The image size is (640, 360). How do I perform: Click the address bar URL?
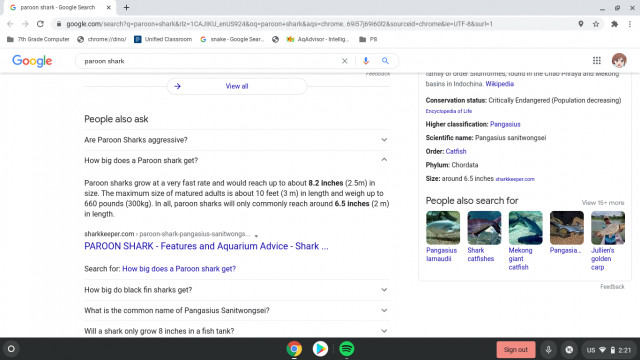[279, 24]
